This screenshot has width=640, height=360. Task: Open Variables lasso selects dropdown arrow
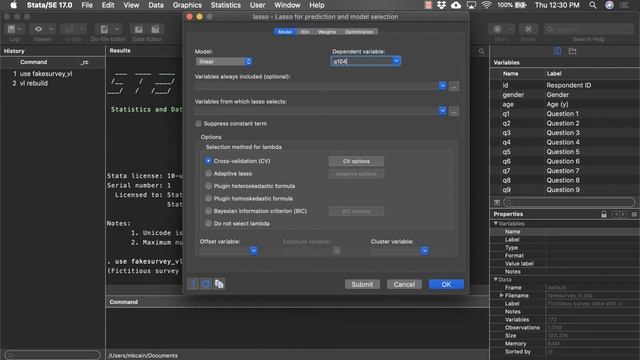pos(442,111)
